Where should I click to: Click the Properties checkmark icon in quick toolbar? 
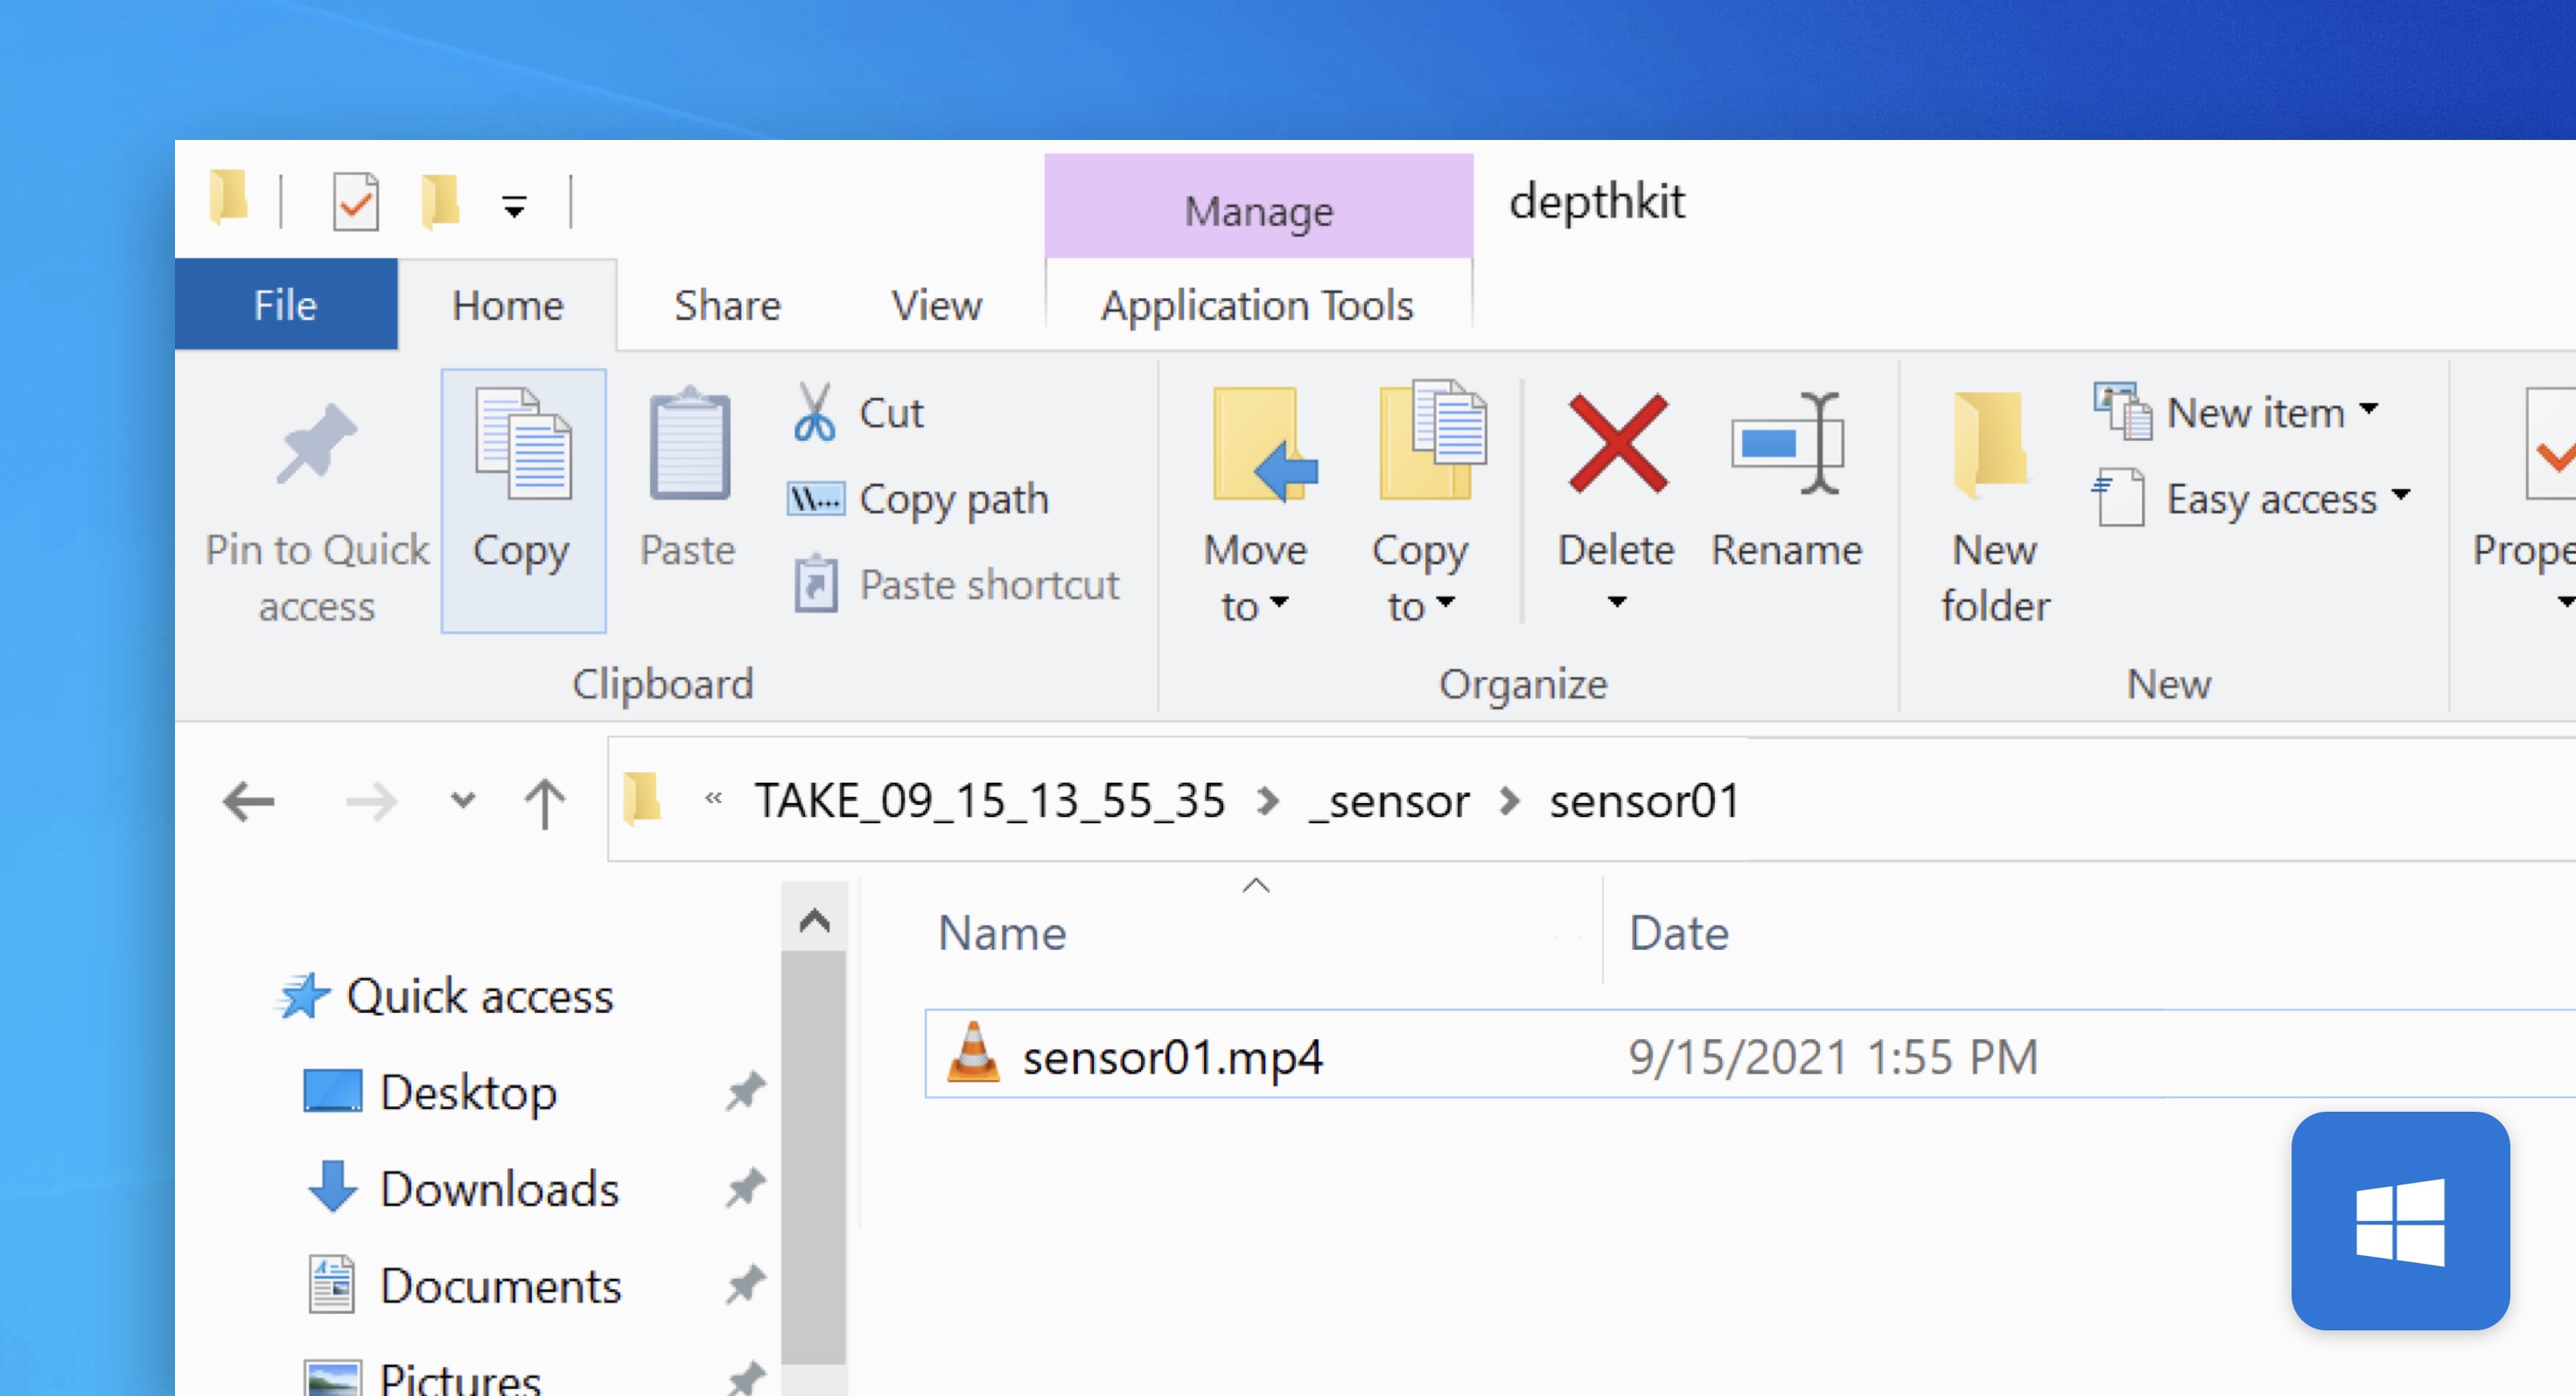[x=355, y=201]
